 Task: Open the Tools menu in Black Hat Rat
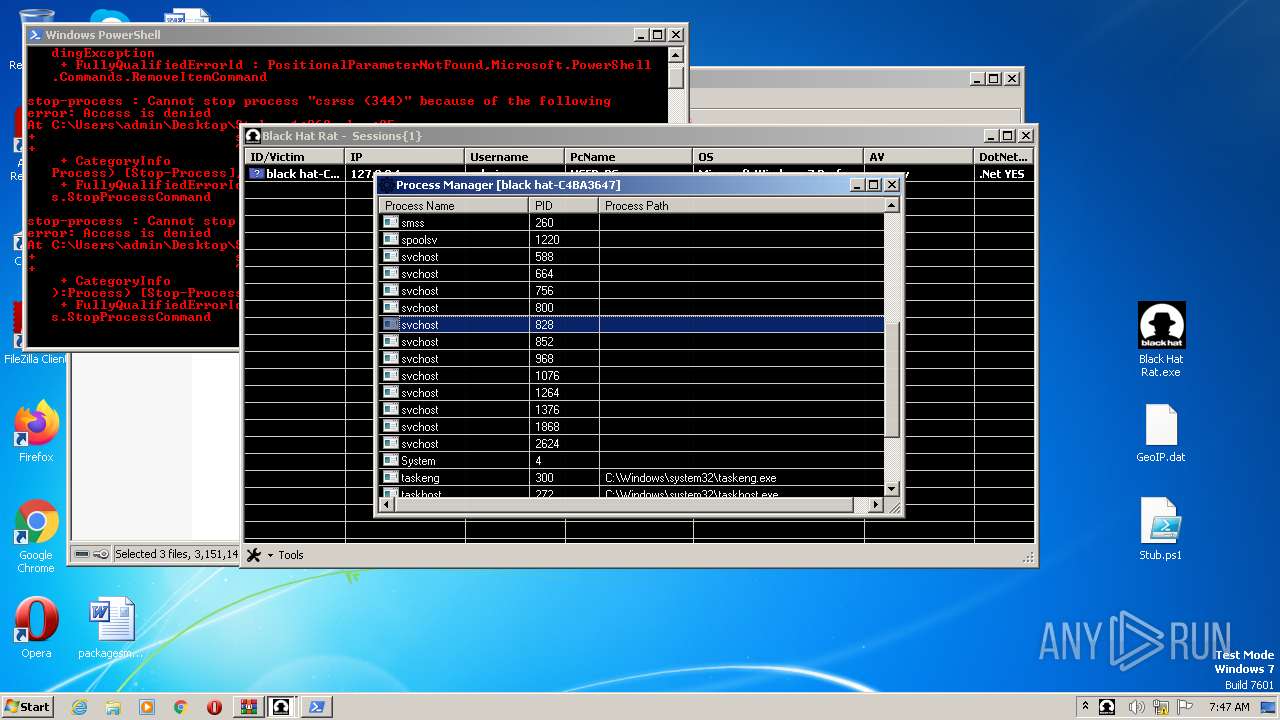tap(275, 555)
